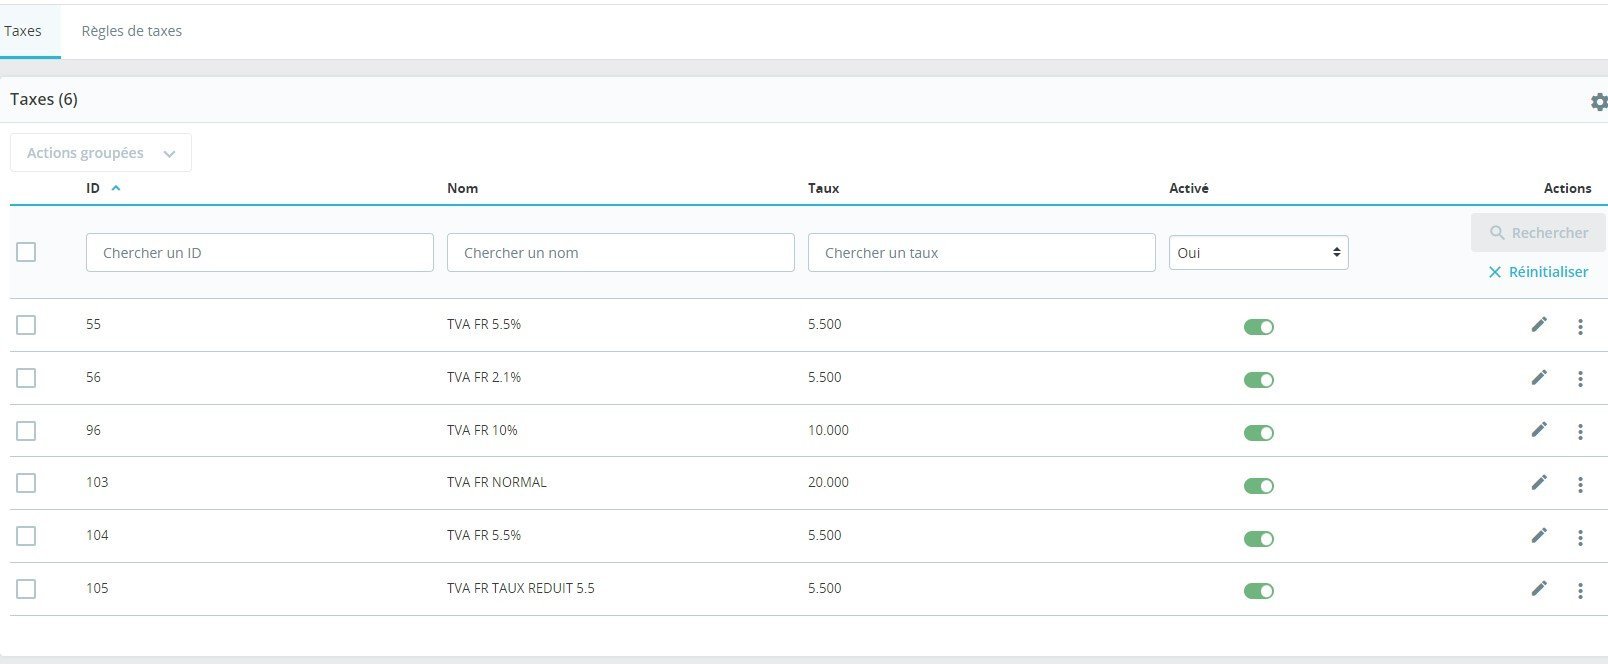Open more actions menu for TVA FR 10%

[1580, 432]
